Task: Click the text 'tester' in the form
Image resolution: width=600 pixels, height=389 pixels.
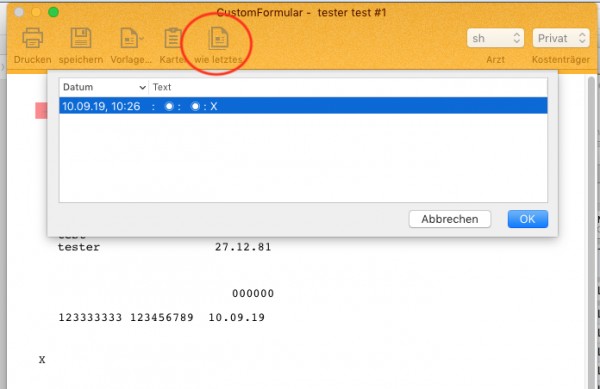Action: [x=79, y=247]
